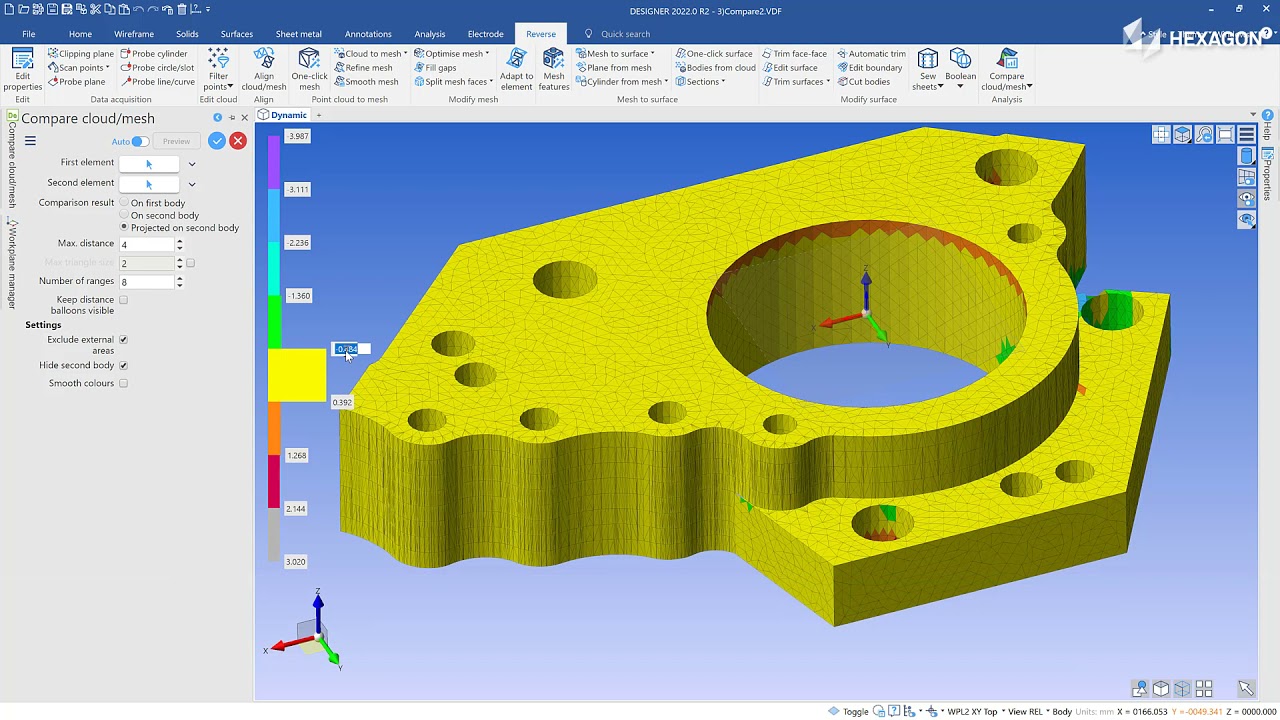Uncheck Hide second body
This screenshot has width=1280, height=720.
click(x=123, y=365)
